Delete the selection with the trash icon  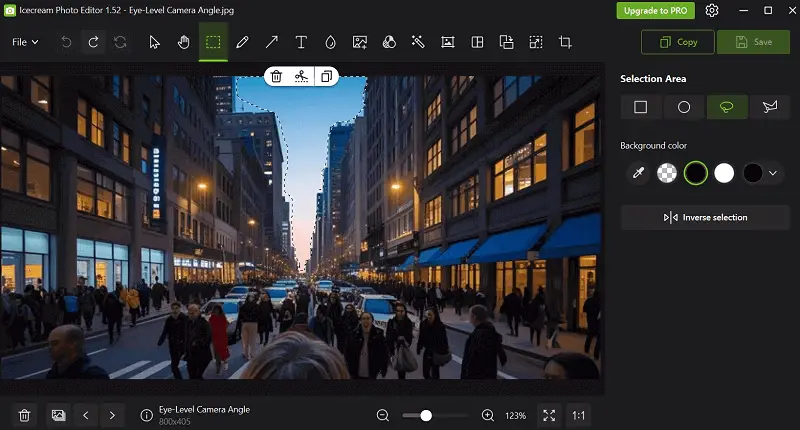(x=277, y=77)
